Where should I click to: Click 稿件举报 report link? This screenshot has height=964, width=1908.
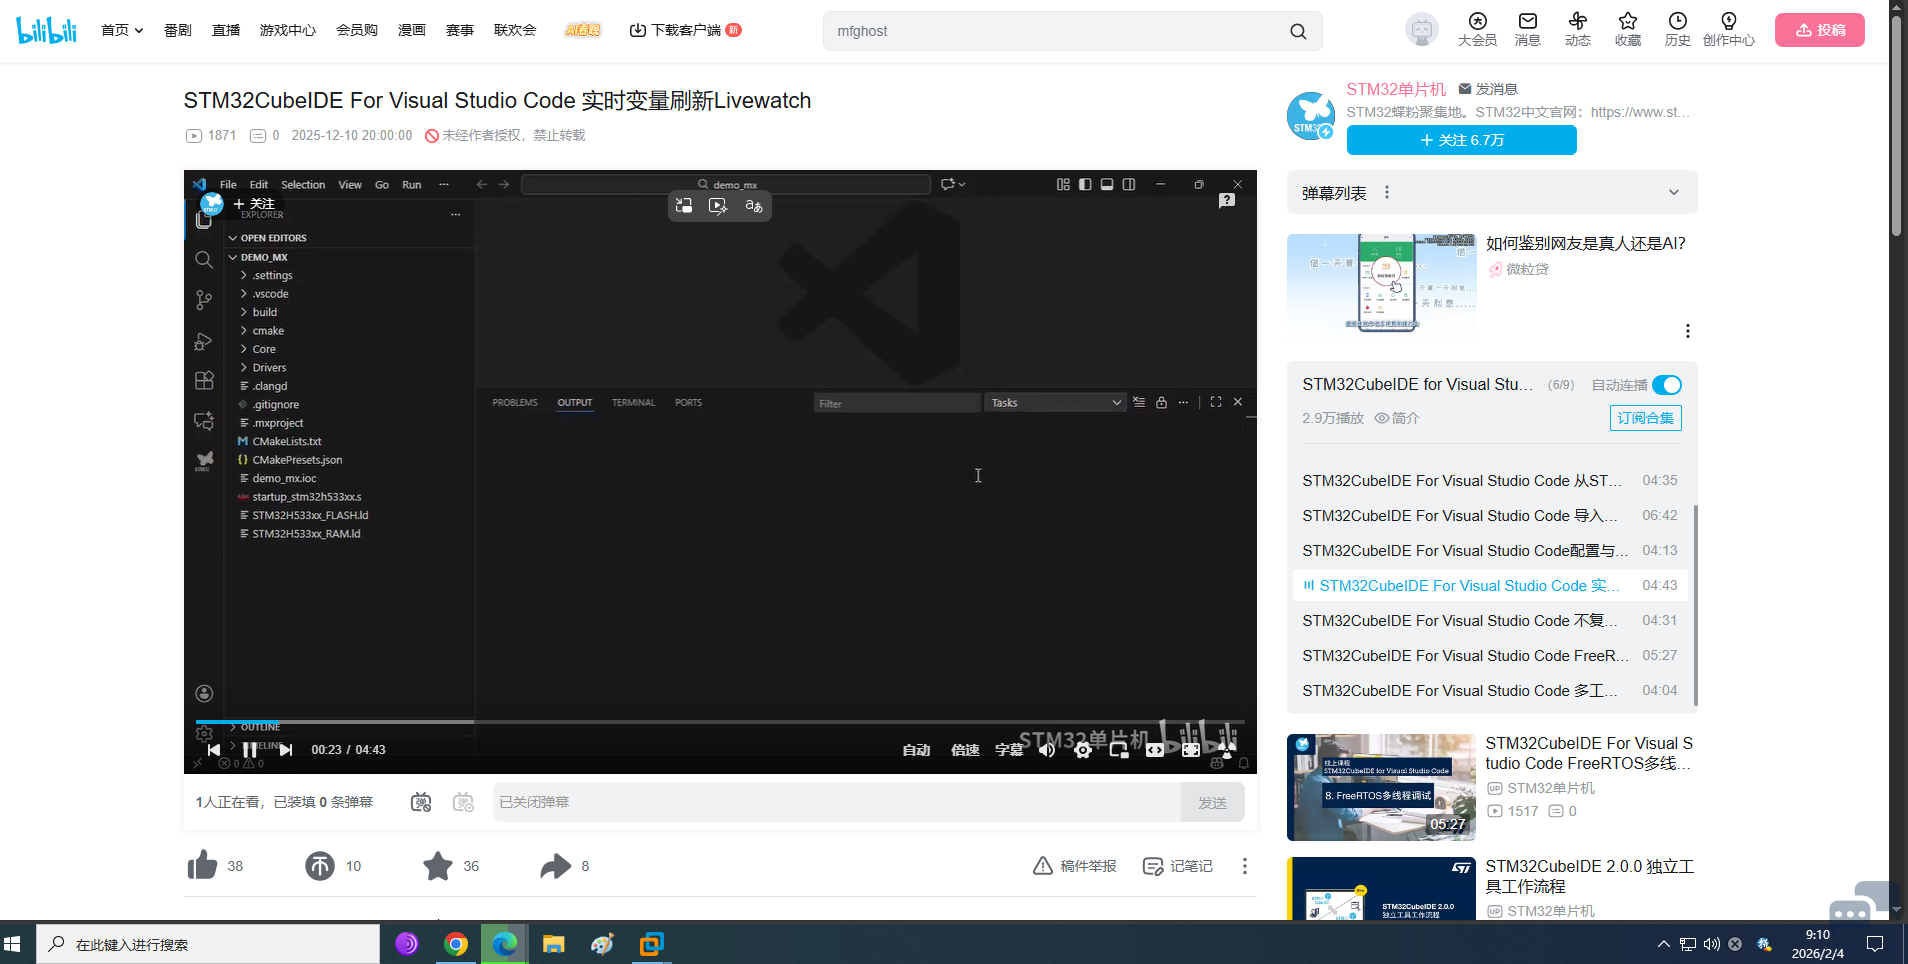[x=1075, y=866]
